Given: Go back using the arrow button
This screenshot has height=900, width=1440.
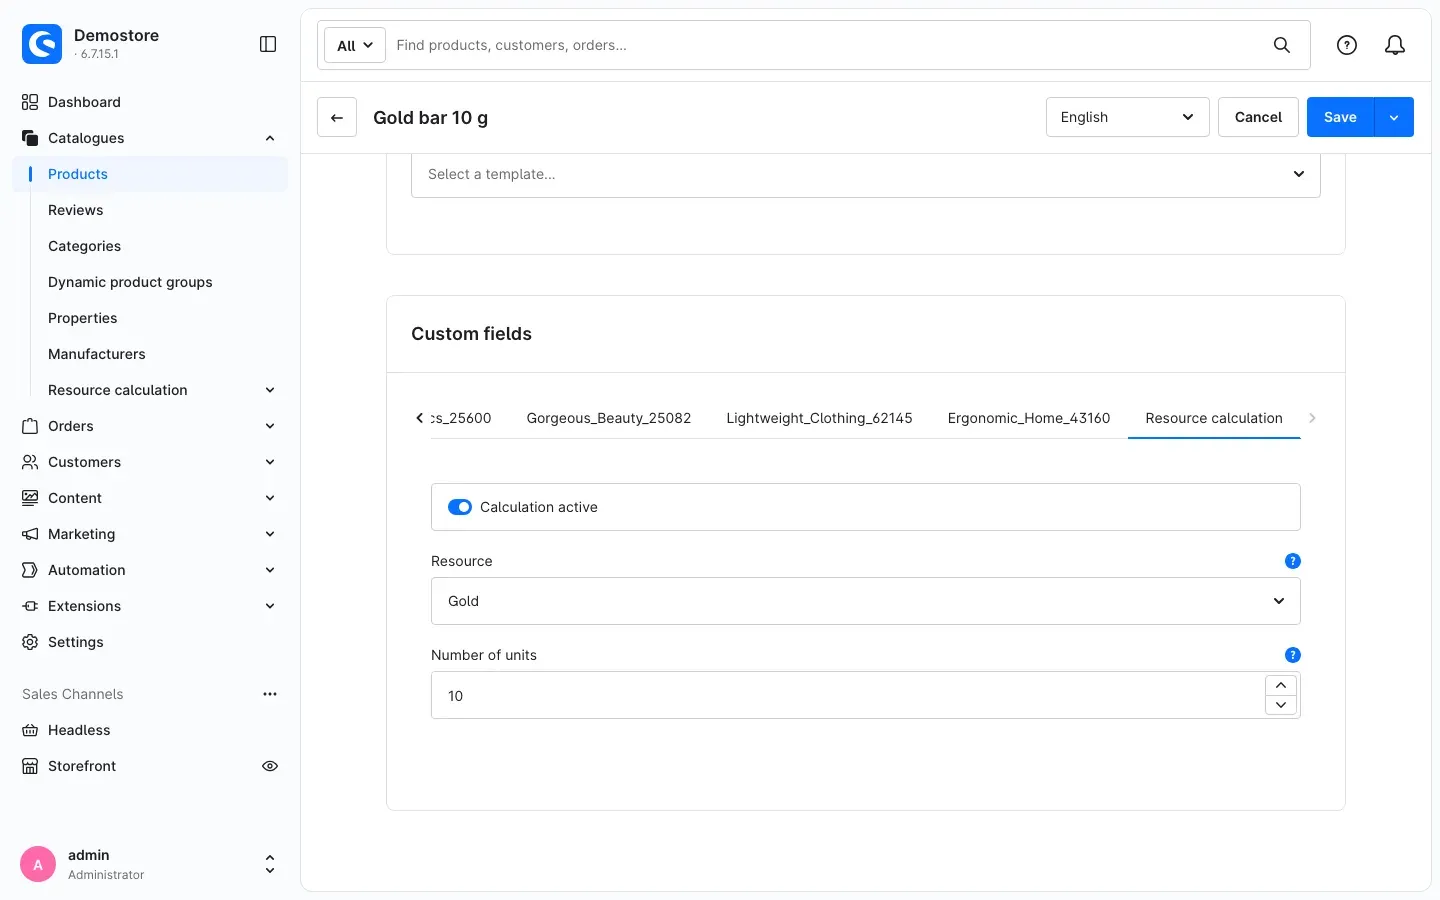Looking at the screenshot, I should pos(337,117).
